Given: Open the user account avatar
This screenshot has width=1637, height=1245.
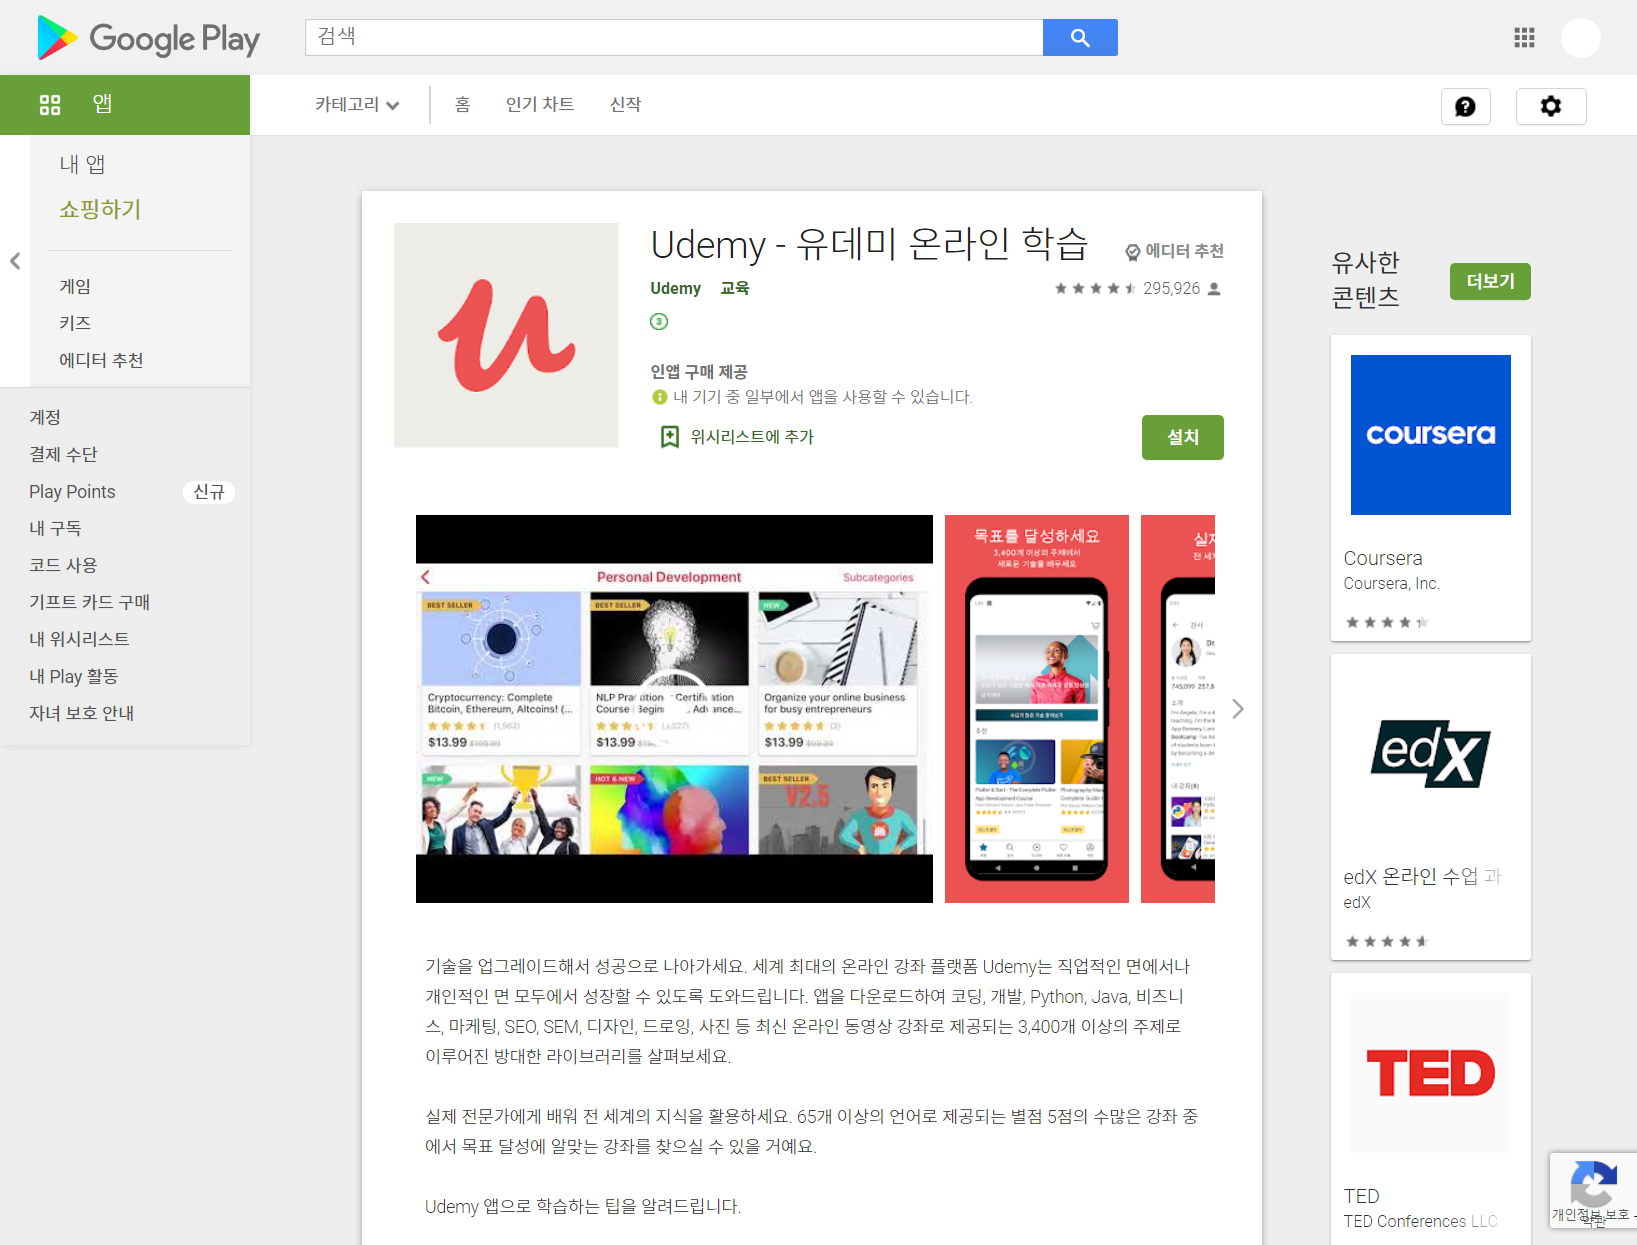Looking at the screenshot, I should 1581,38.
